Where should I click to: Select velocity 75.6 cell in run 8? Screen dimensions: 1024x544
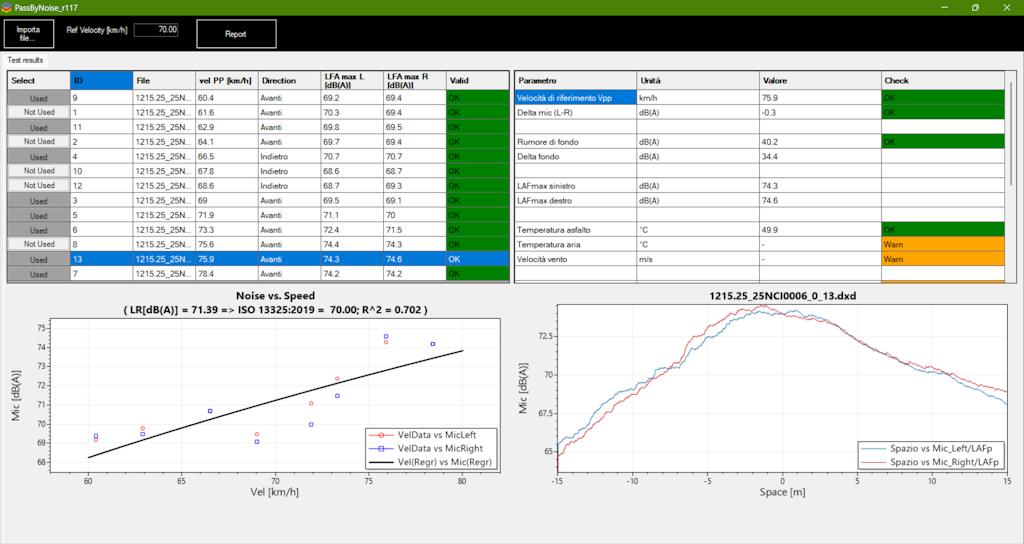tap(227, 244)
